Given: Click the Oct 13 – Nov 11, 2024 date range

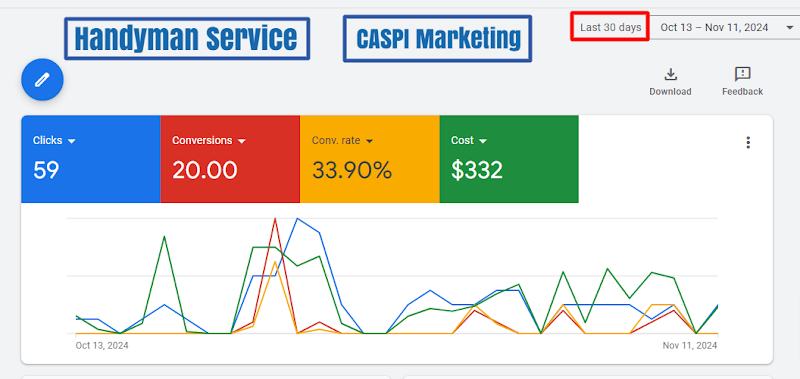Looking at the screenshot, I should coord(714,28).
